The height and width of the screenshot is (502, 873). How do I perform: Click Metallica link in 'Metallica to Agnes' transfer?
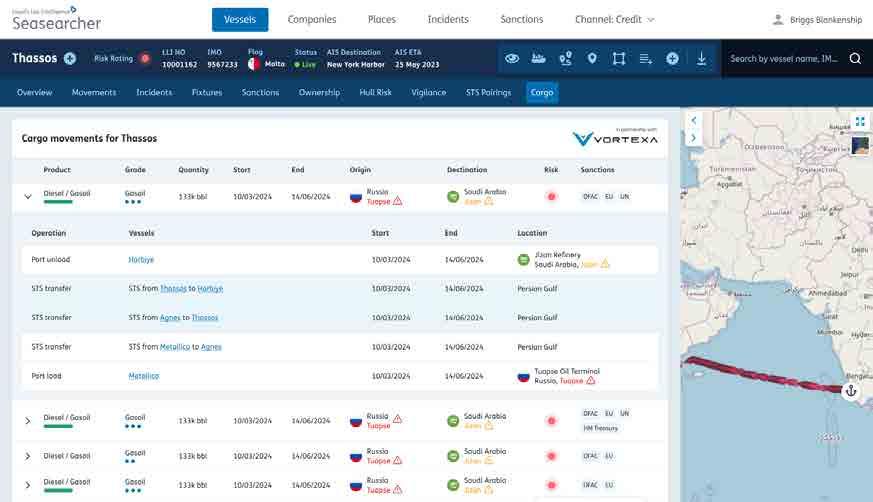pos(175,347)
